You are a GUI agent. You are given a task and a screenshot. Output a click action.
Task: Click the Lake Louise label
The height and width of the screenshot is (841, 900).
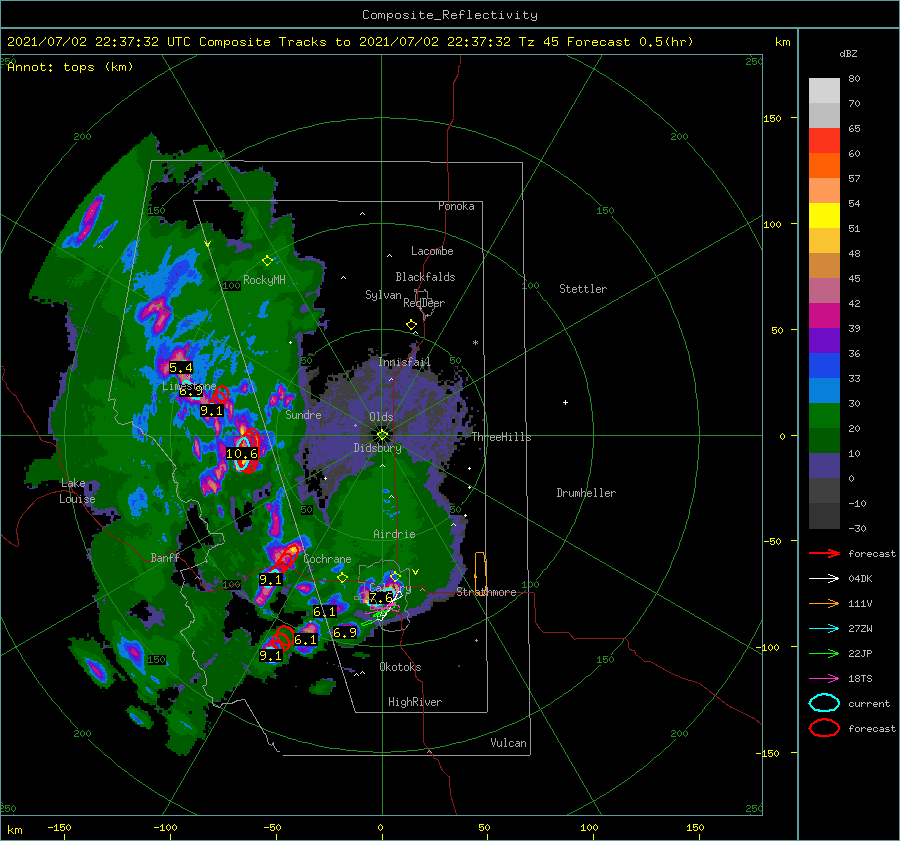[x=77, y=491]
